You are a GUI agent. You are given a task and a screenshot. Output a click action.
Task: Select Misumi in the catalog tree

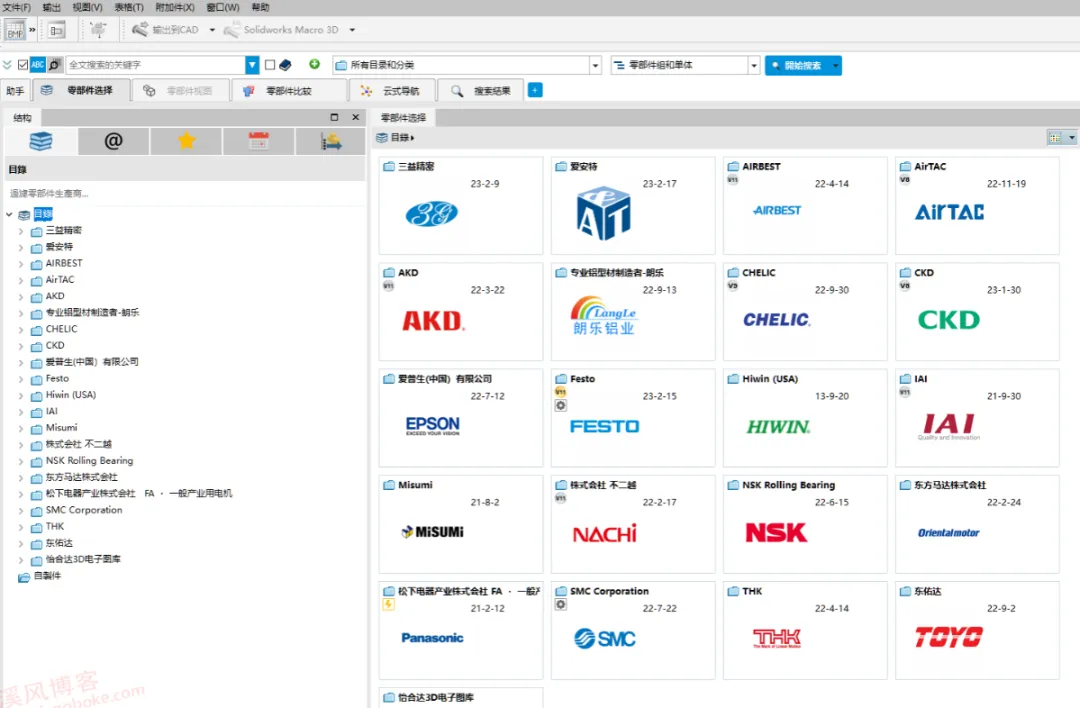61,428
